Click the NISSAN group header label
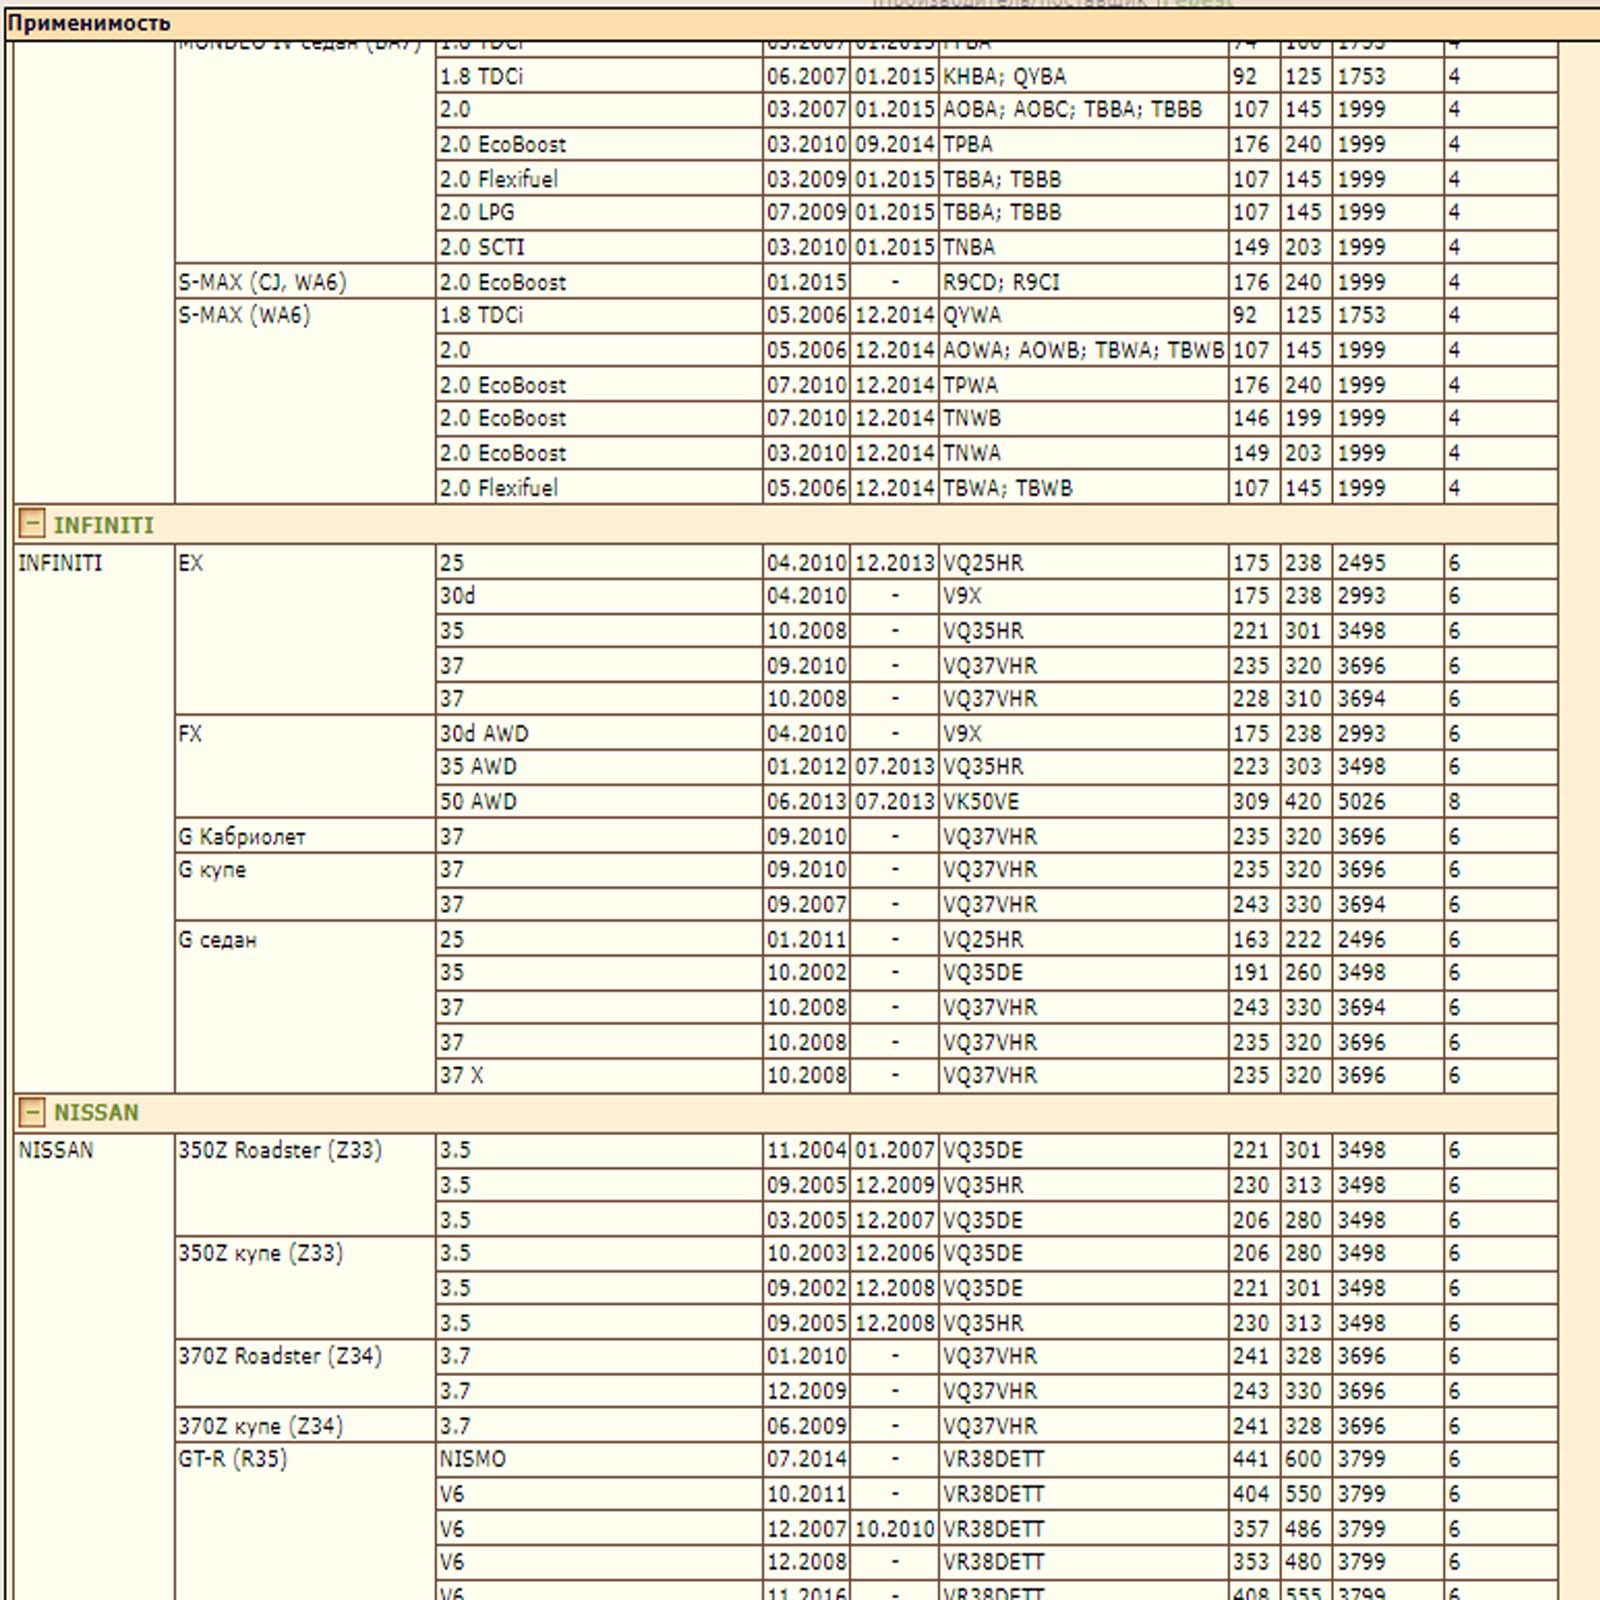The image size is (1600, 1600). tap(96, 1112)
